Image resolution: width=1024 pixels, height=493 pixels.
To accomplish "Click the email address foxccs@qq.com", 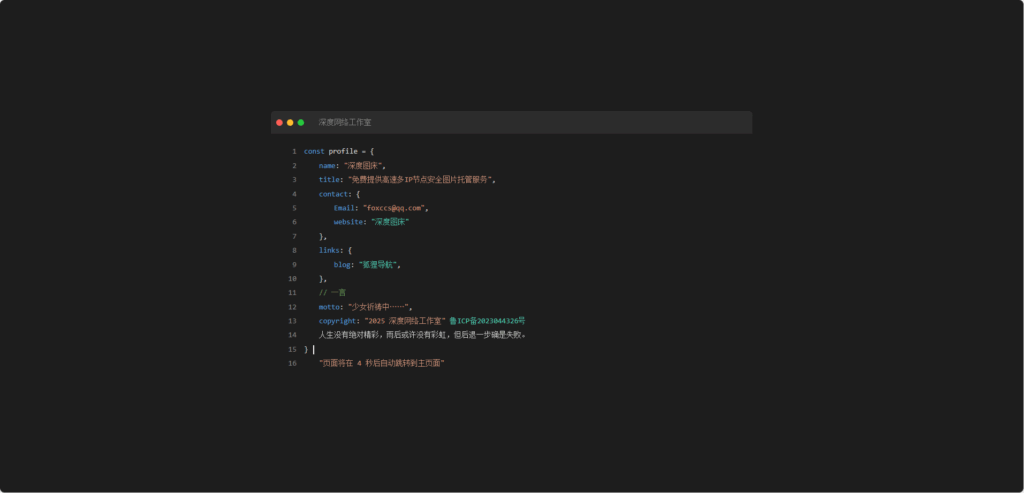I will coord(395,208).
